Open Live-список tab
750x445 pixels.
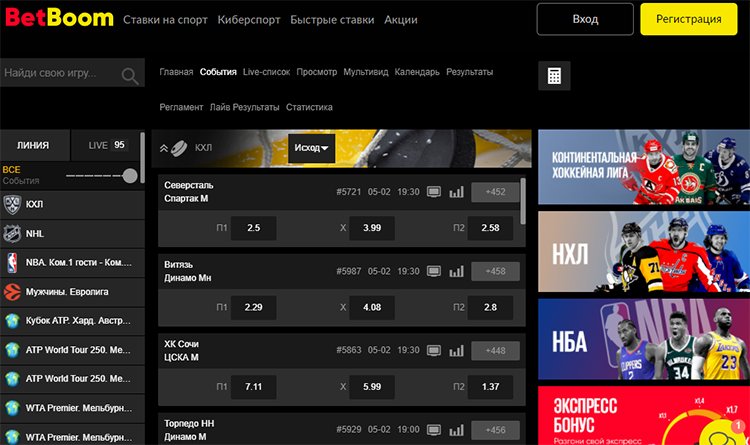pos(266,72)
